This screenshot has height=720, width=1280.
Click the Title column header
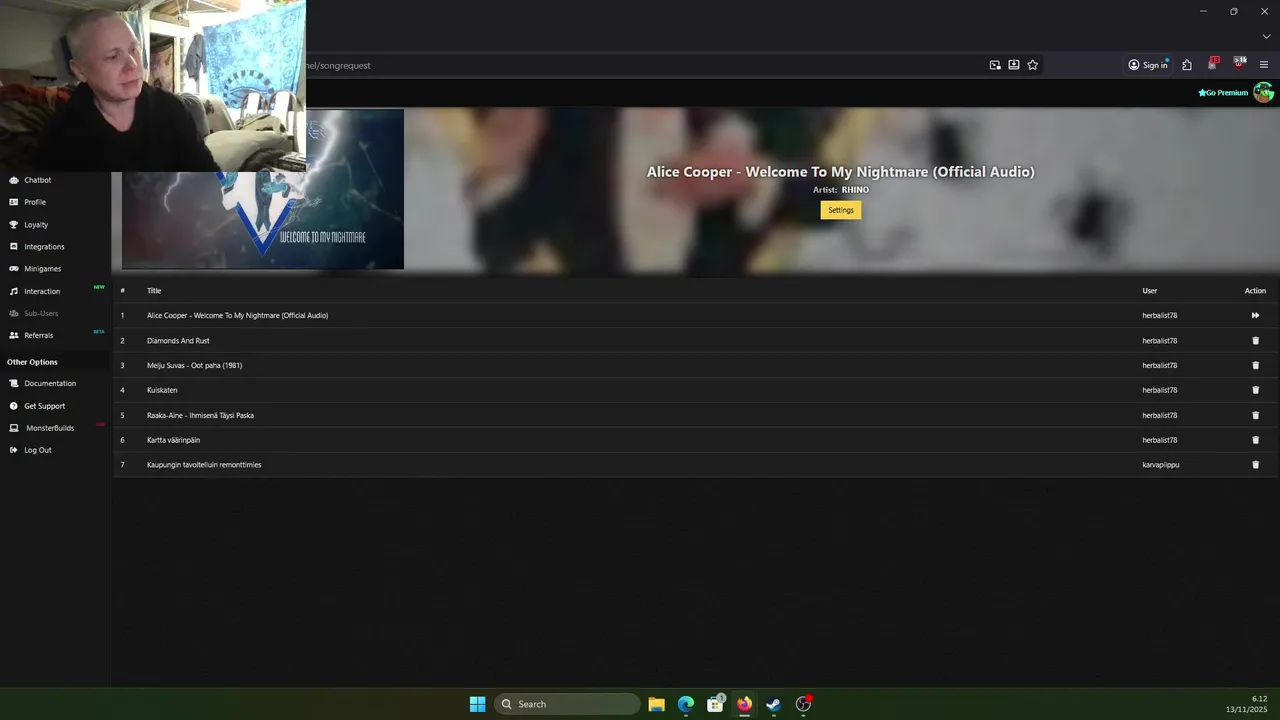point(154,291)
